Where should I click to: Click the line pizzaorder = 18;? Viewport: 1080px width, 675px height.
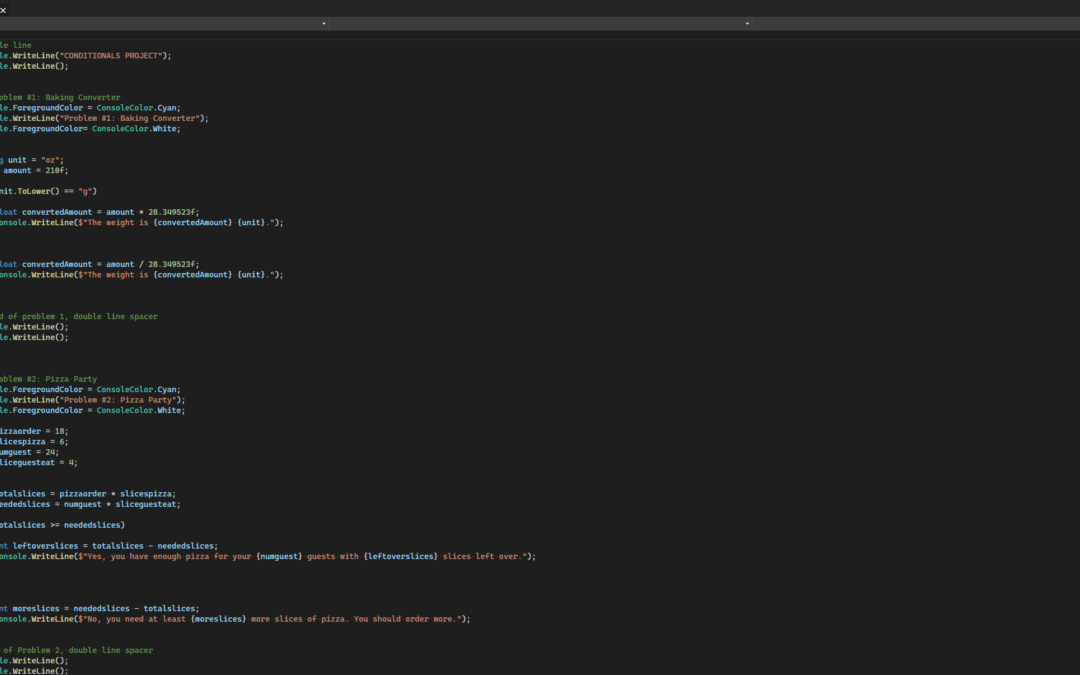pyautogui.click(x=34, y=432)
